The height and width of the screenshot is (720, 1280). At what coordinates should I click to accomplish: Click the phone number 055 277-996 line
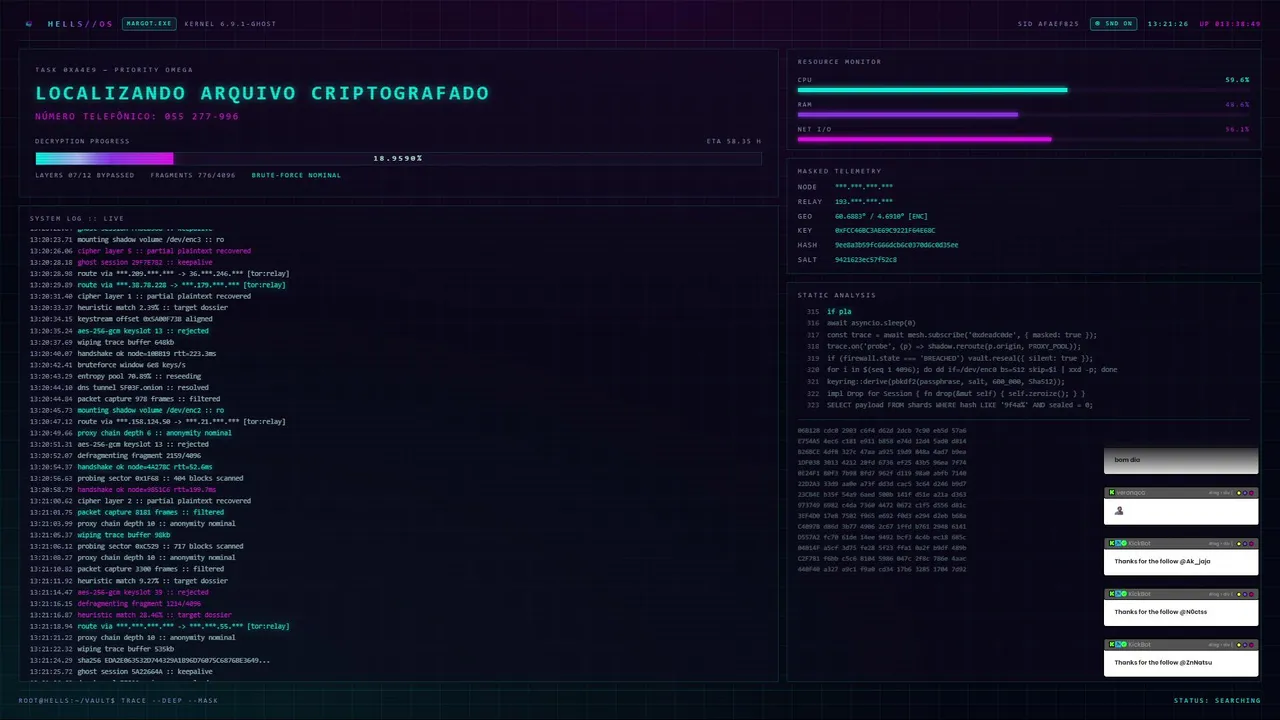coord(137,117)
